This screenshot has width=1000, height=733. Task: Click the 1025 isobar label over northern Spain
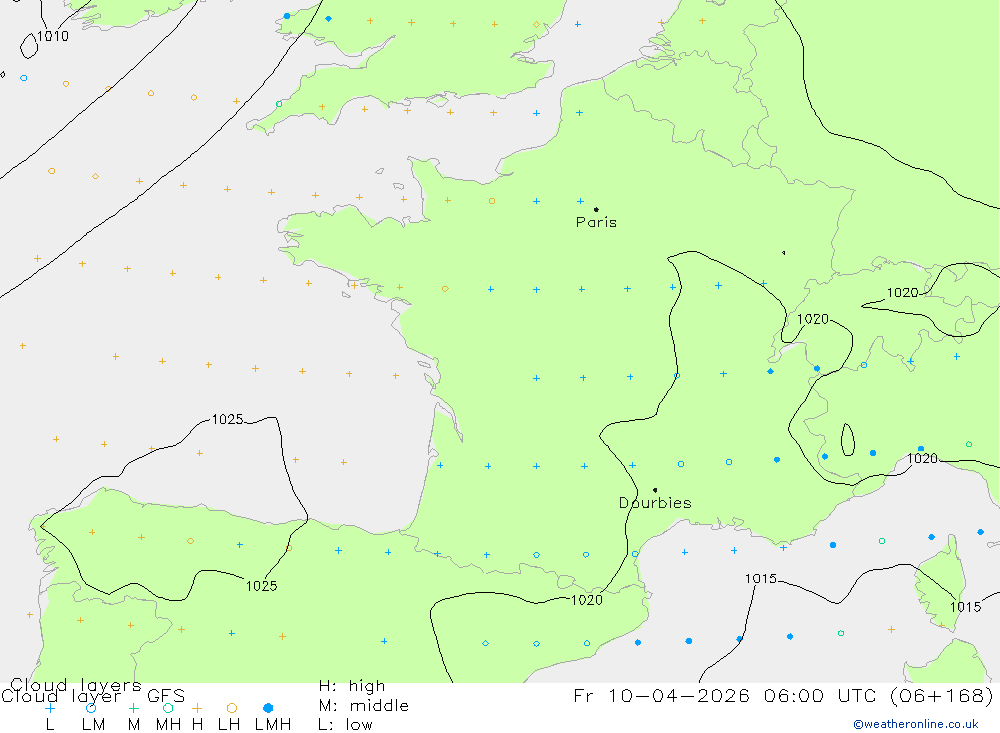pyautogui.click(x=261, y=586)
